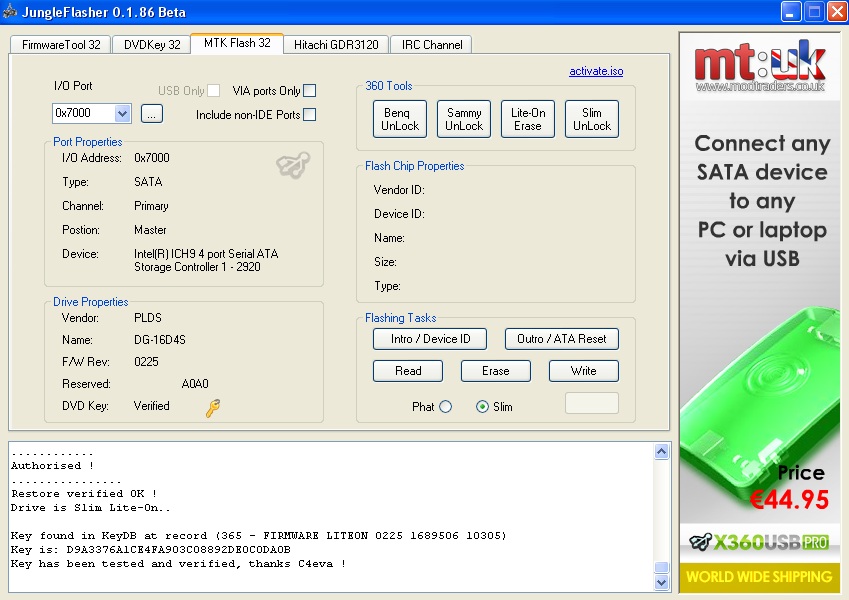Open the I/O Port dropdown

tap(122, 113)
